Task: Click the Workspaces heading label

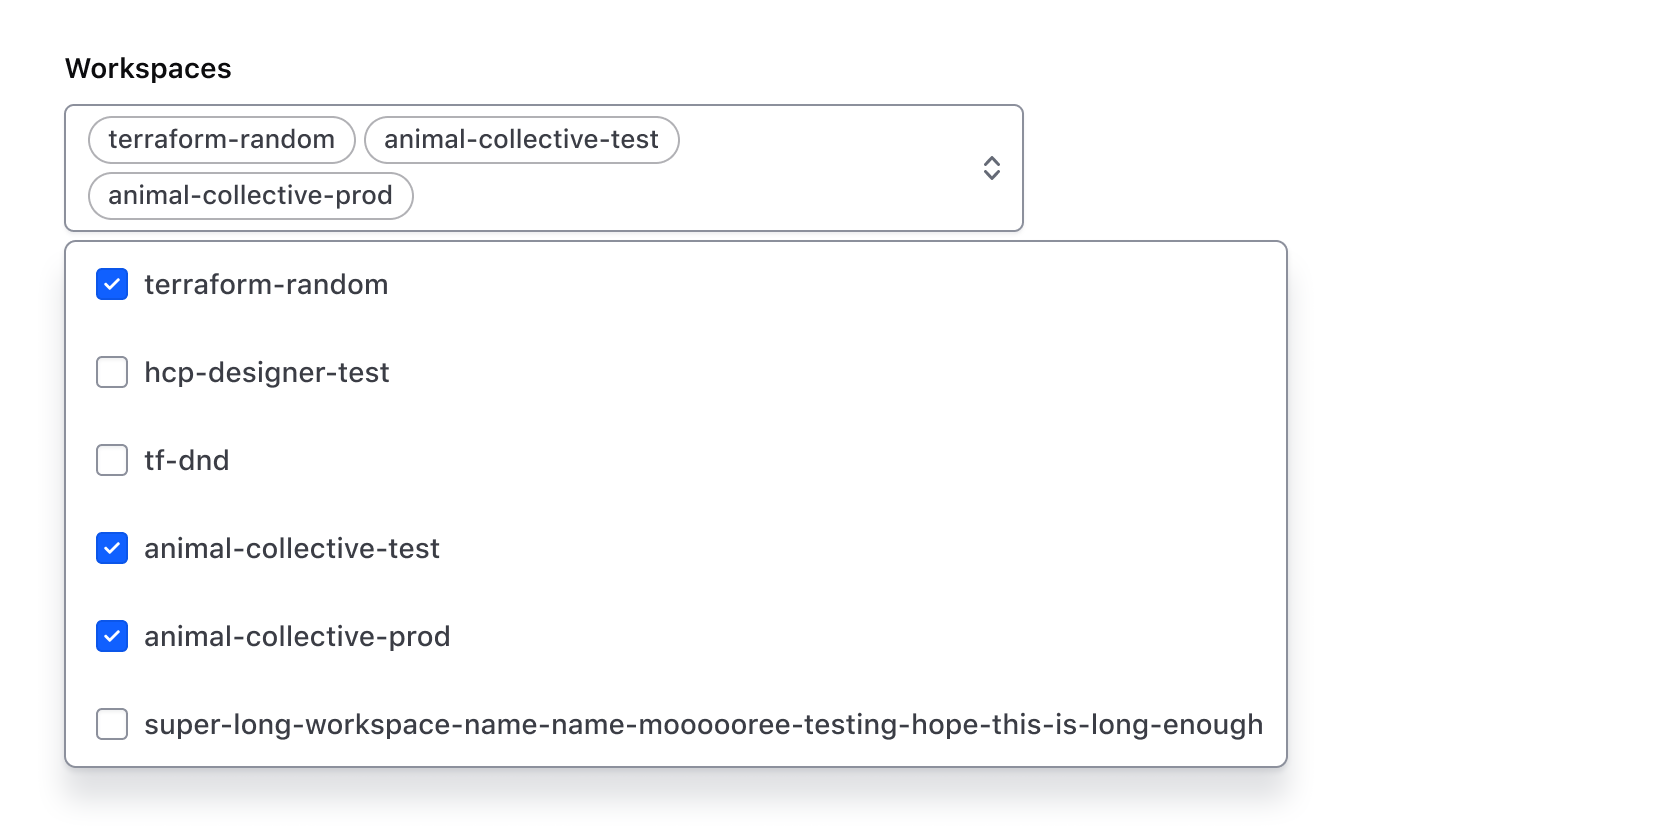Action: 147,68
